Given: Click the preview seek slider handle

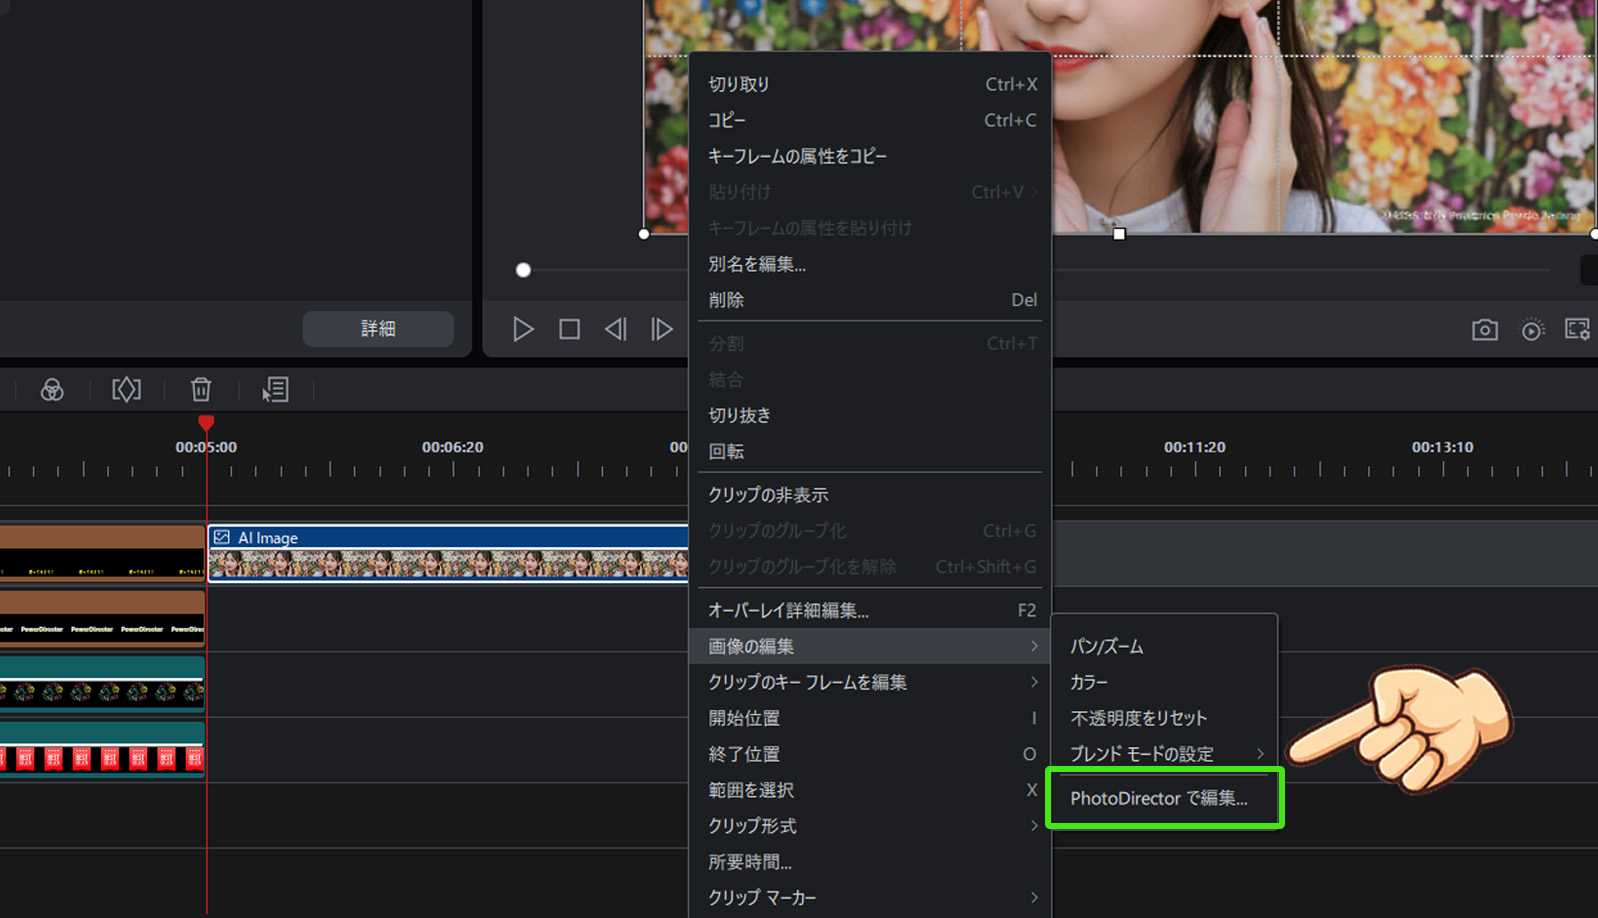Looking at the screenshot, I should (x=523, y=270).
